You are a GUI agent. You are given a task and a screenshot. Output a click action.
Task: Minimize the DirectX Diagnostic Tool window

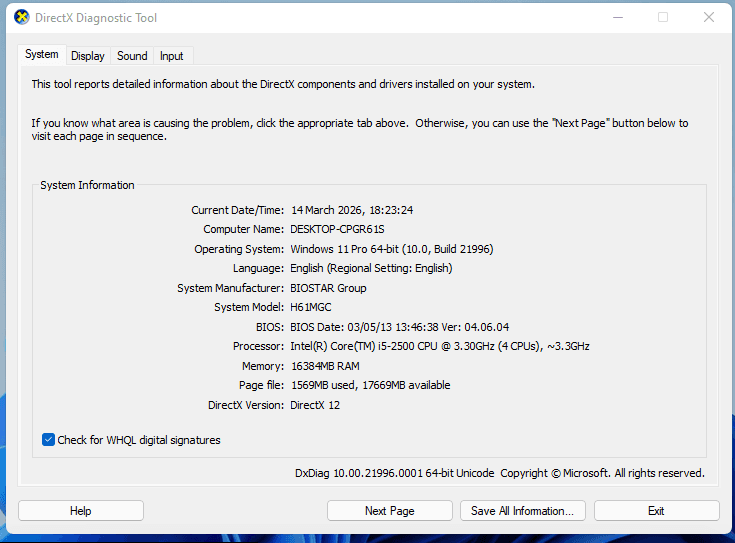(x=618, y=17)
